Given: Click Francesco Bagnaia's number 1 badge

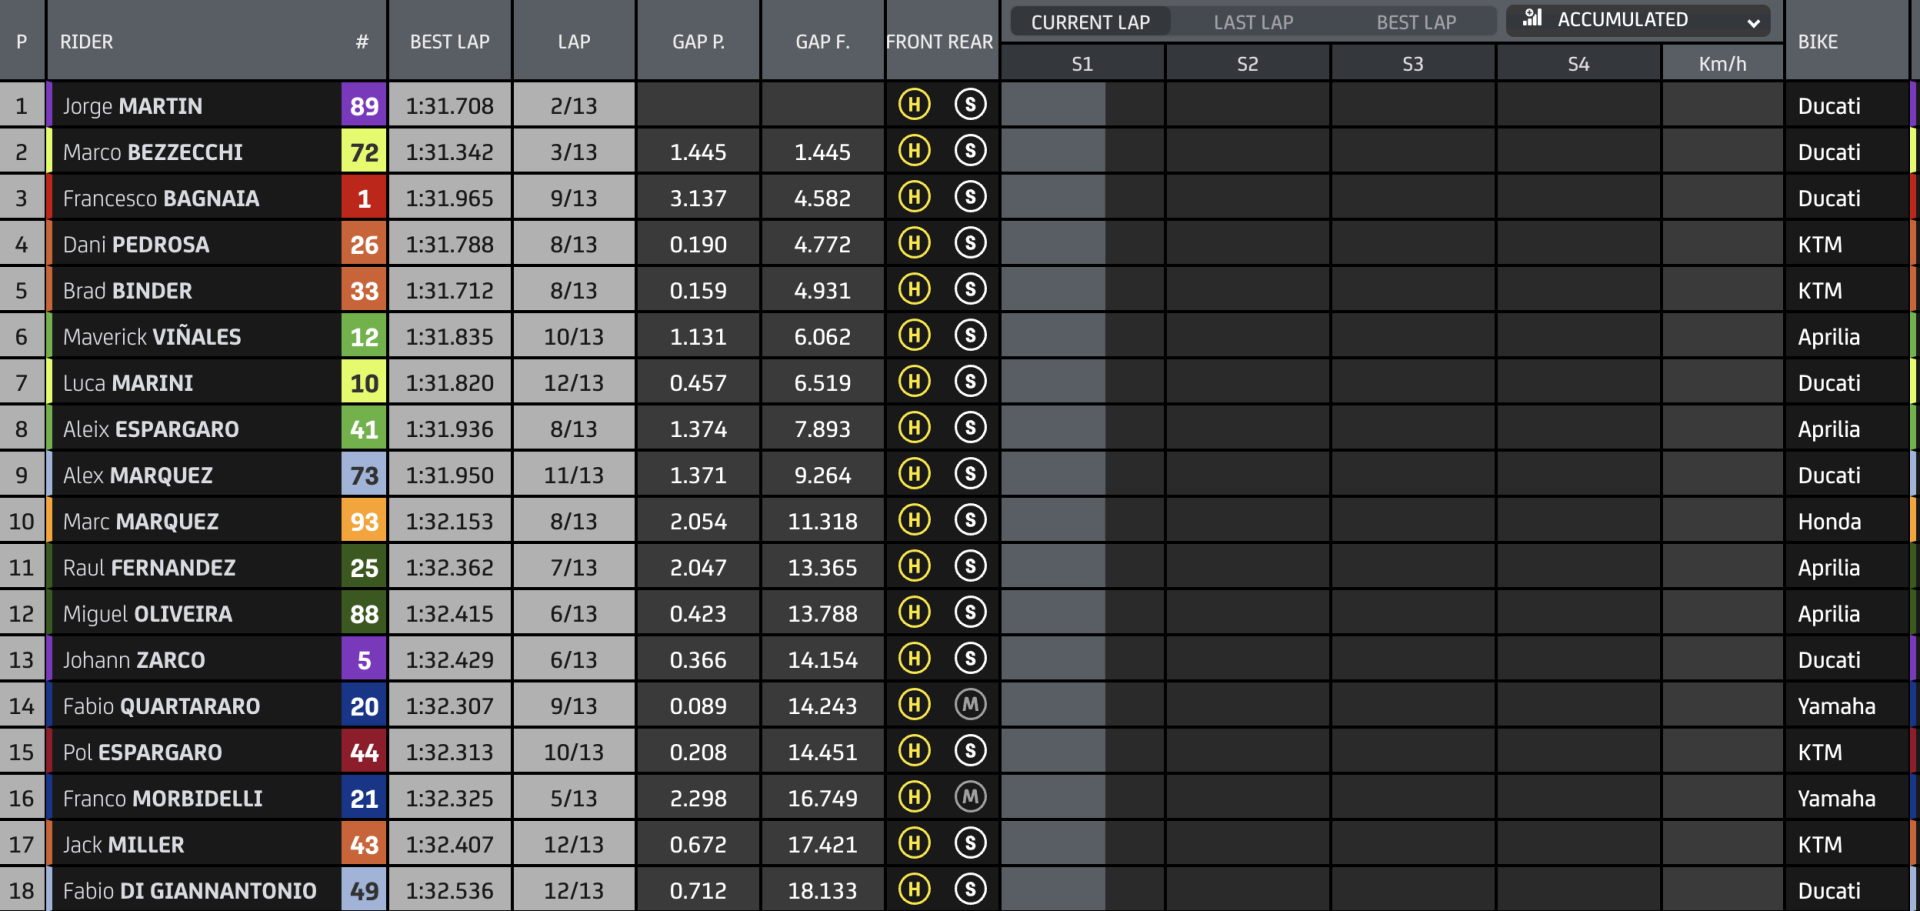Looking at the screenshot, I should pos(364,198).
